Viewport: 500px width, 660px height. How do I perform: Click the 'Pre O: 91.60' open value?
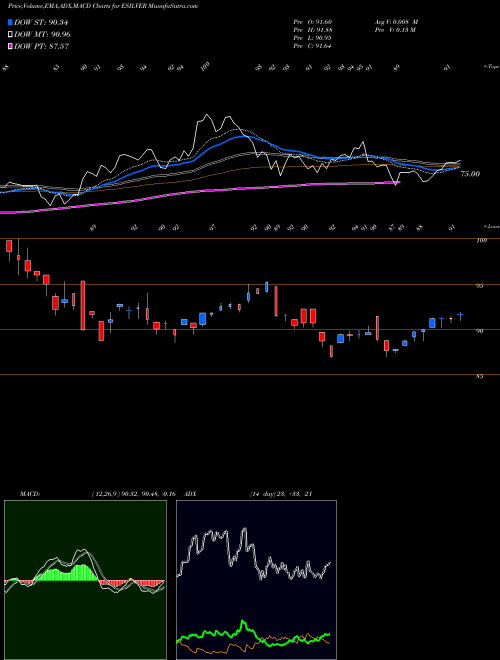tap(312, 22)
